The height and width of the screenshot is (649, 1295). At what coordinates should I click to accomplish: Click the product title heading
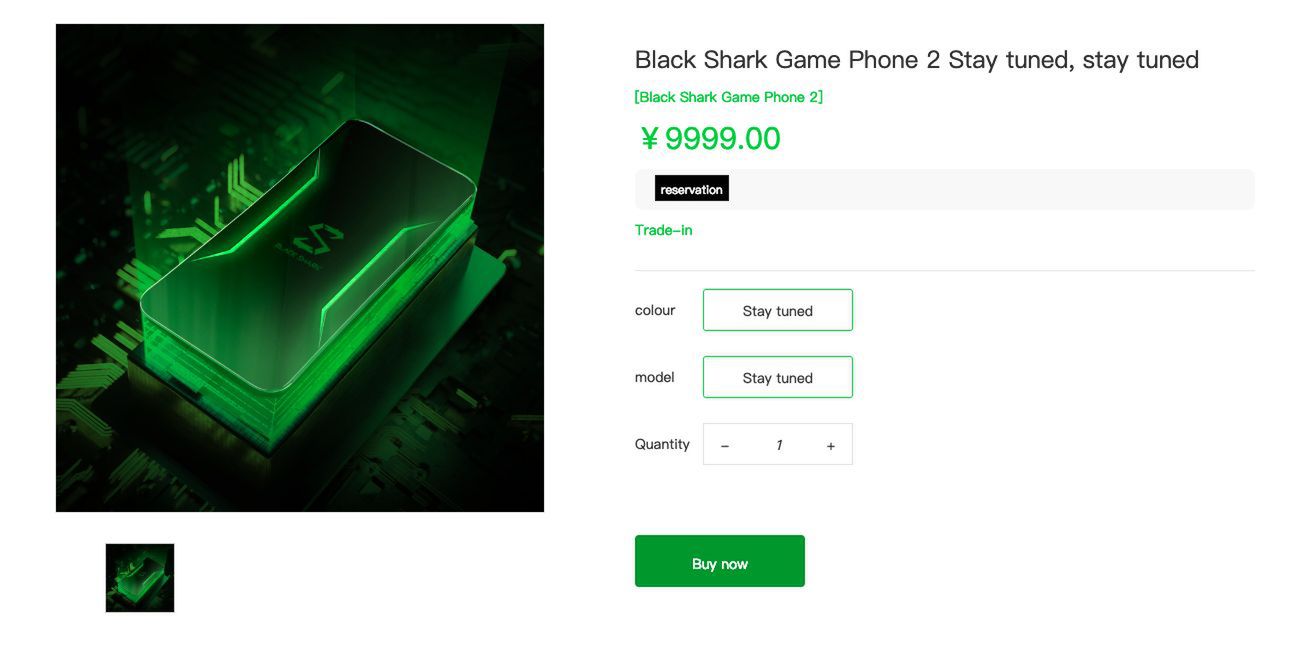(x=916, y=60)
